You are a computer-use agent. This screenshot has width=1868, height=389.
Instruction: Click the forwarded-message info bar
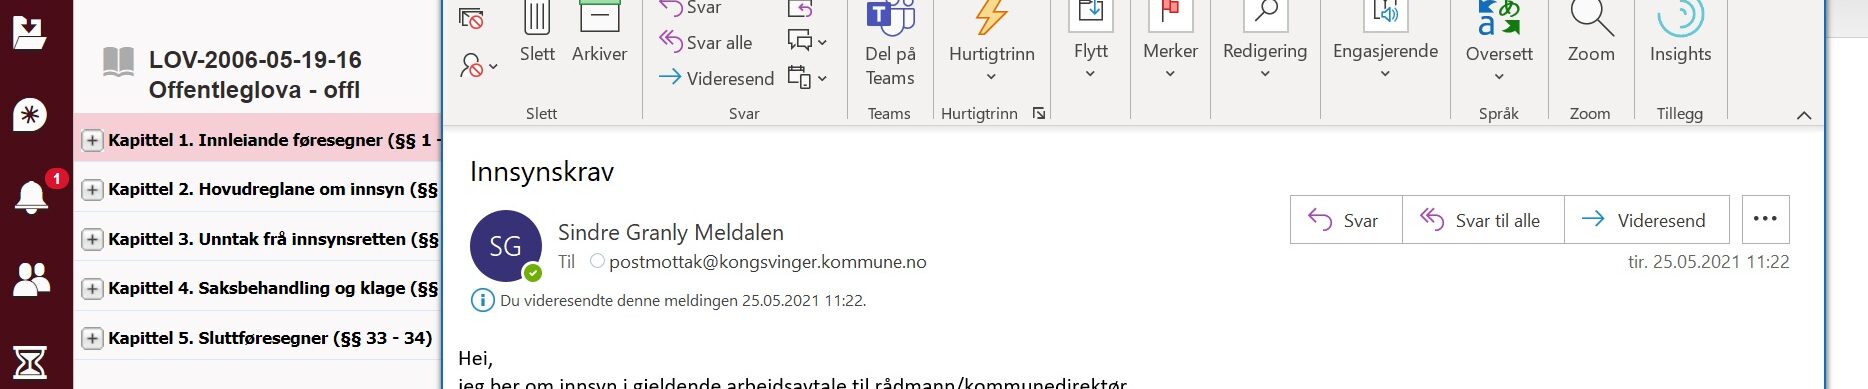[669, 300]
